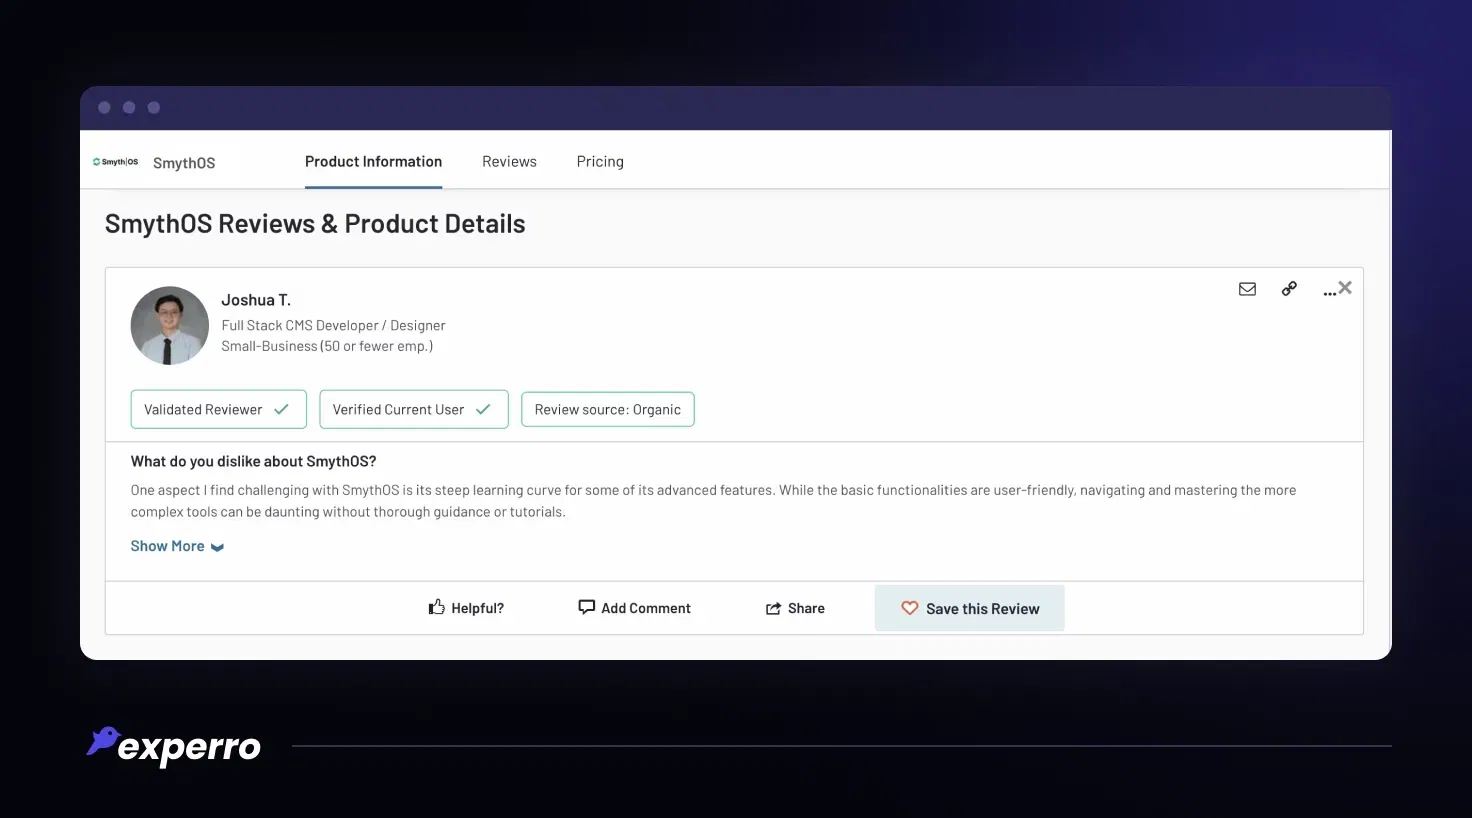The width and height of the screenshot is (1472, 818).
Task: Click the Verified Current User badge
Action: pyautogui.click(x=413, y=409)
